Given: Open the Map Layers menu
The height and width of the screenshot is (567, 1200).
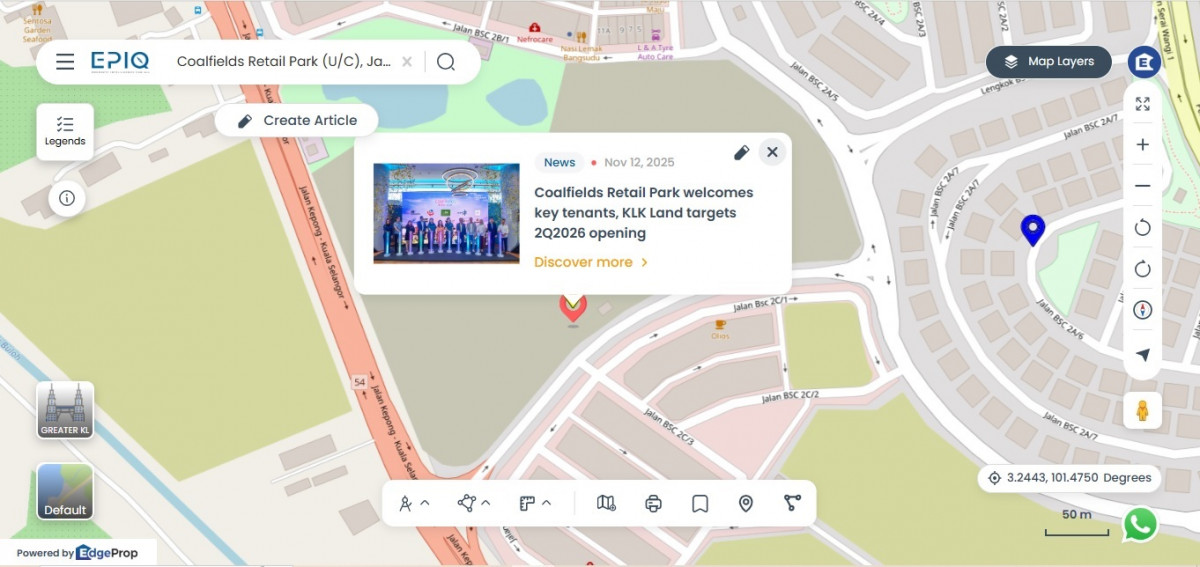Looking at the screenshot, I should point(1048,62).
